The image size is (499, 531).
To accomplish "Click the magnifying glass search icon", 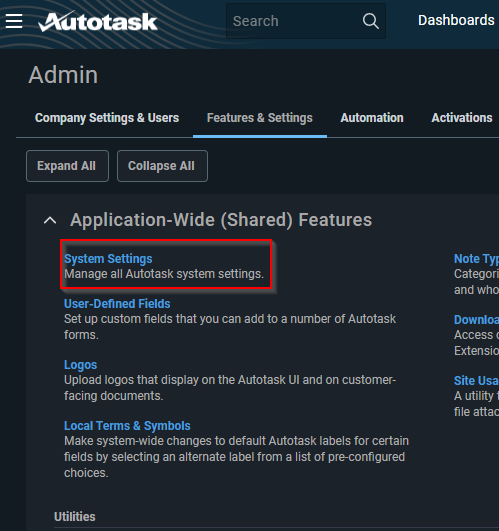I will 371,21.
